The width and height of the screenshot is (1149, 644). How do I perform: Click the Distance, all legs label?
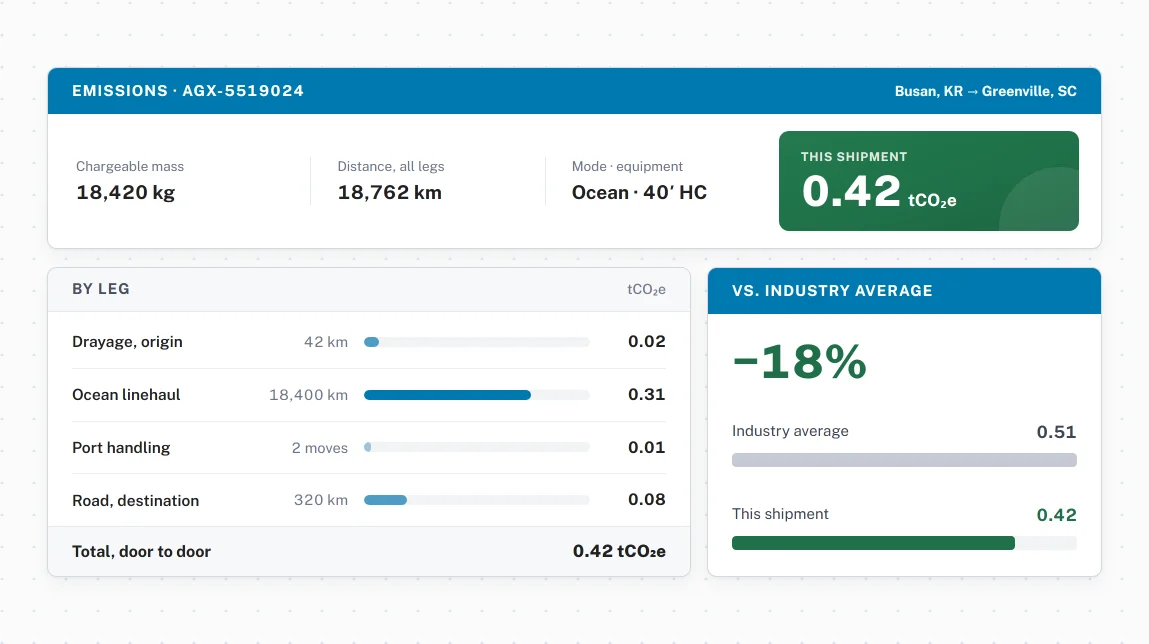(391, 166)
